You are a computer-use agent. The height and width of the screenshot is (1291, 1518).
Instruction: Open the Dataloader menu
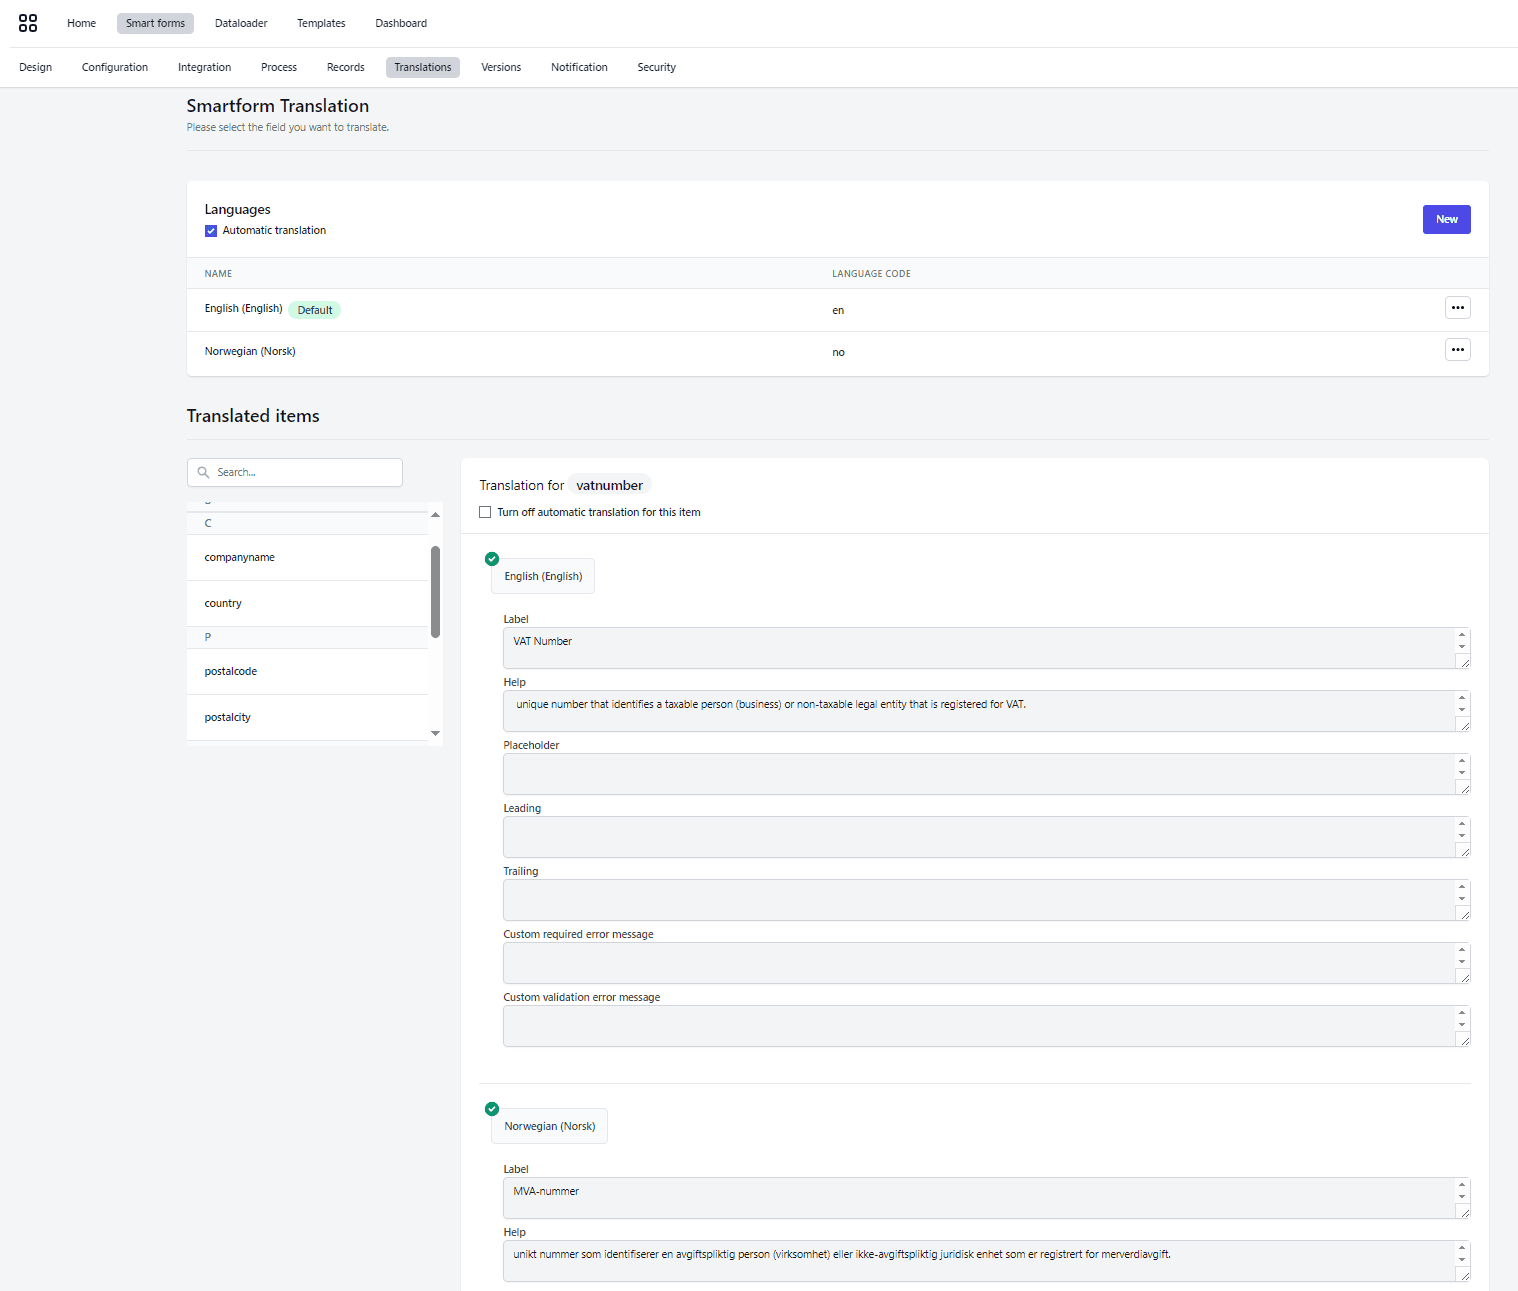241,23
